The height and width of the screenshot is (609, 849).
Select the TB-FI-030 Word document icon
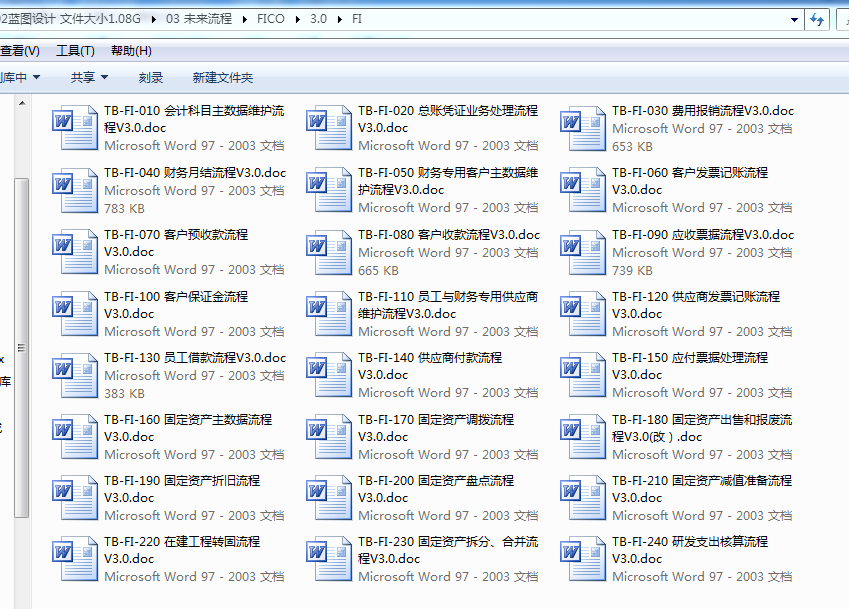tap(583, 128)
